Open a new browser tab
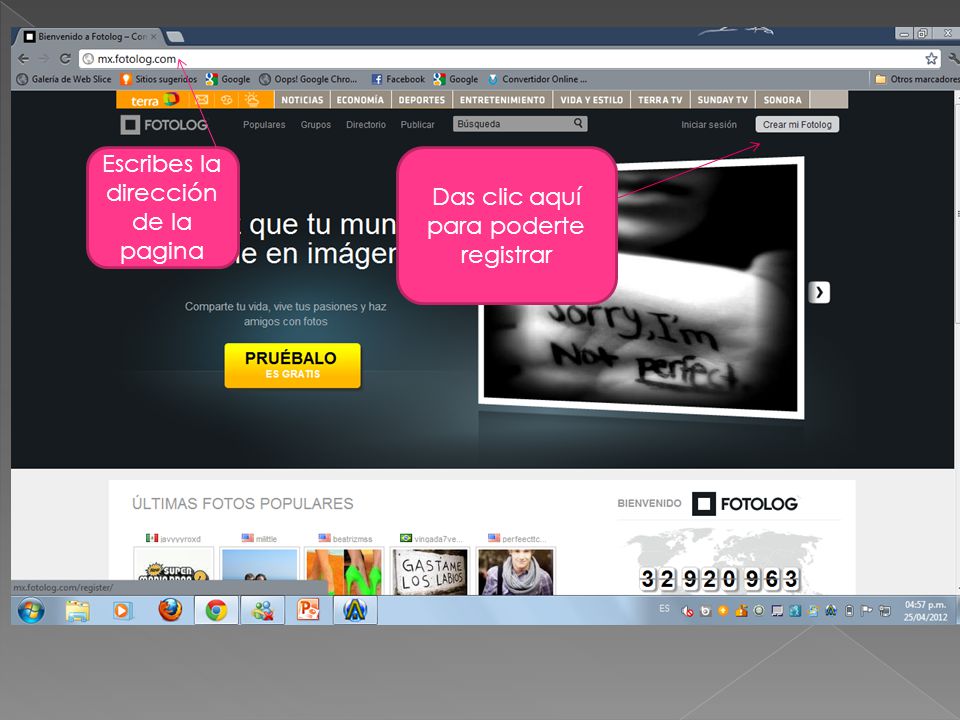 175,37
